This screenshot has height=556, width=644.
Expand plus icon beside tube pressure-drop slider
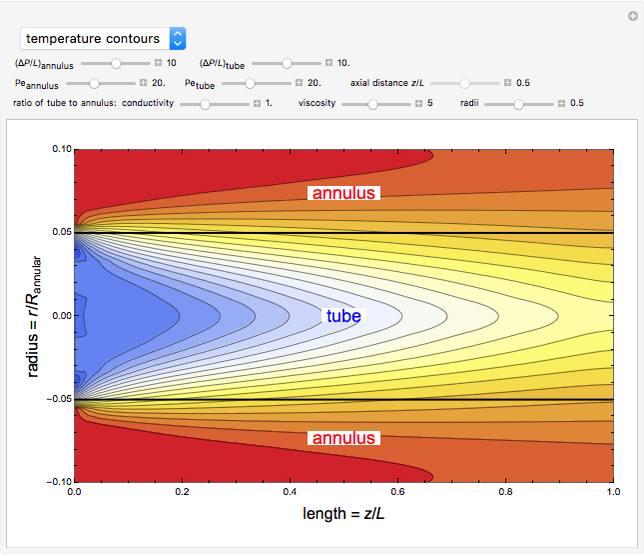coord(329,63)
